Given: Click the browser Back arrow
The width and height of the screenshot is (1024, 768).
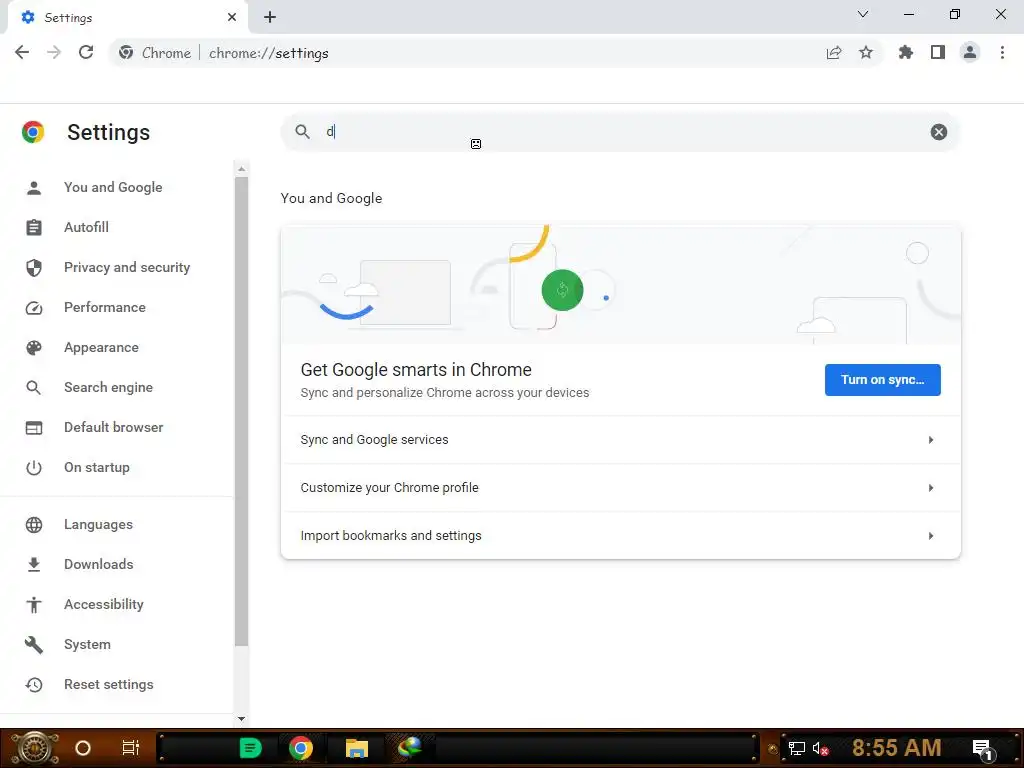Looking at the screenshot, I should coord(22,52).
